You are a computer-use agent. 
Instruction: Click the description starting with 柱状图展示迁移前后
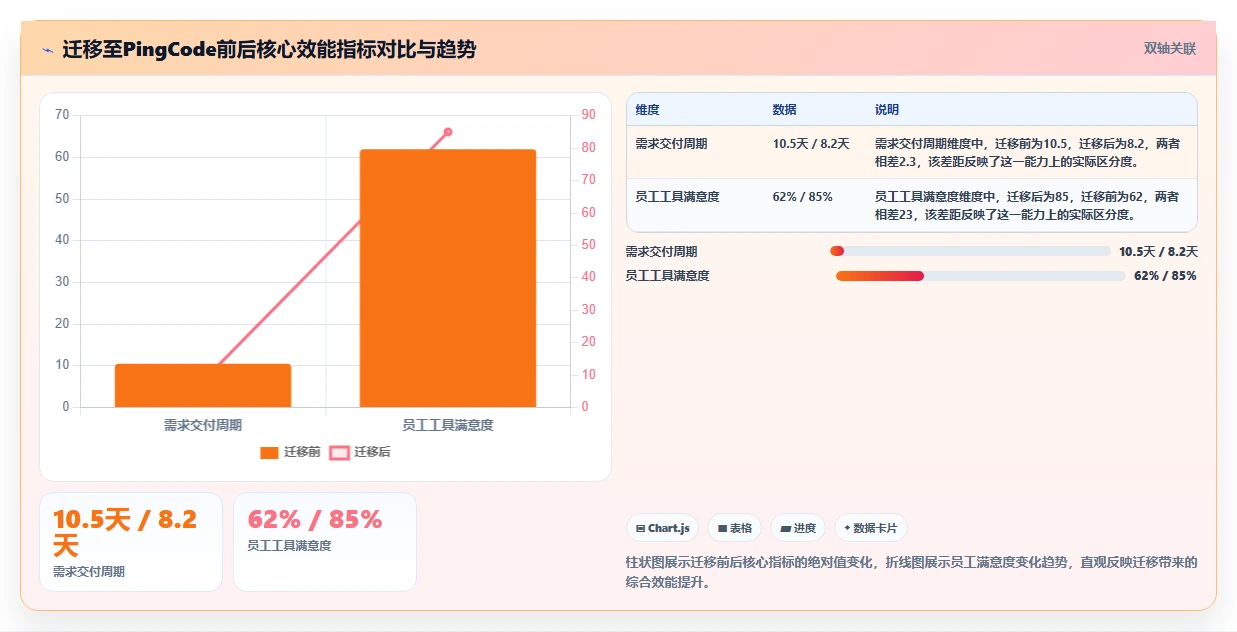(911, 572)
